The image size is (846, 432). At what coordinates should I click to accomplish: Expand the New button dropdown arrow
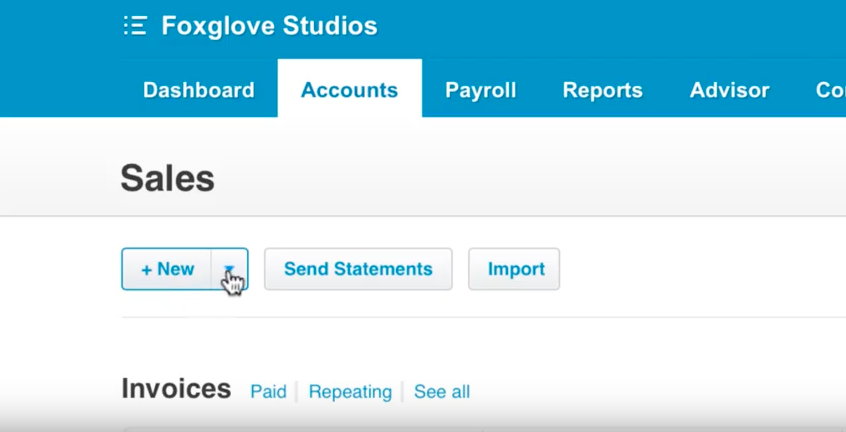229,269
